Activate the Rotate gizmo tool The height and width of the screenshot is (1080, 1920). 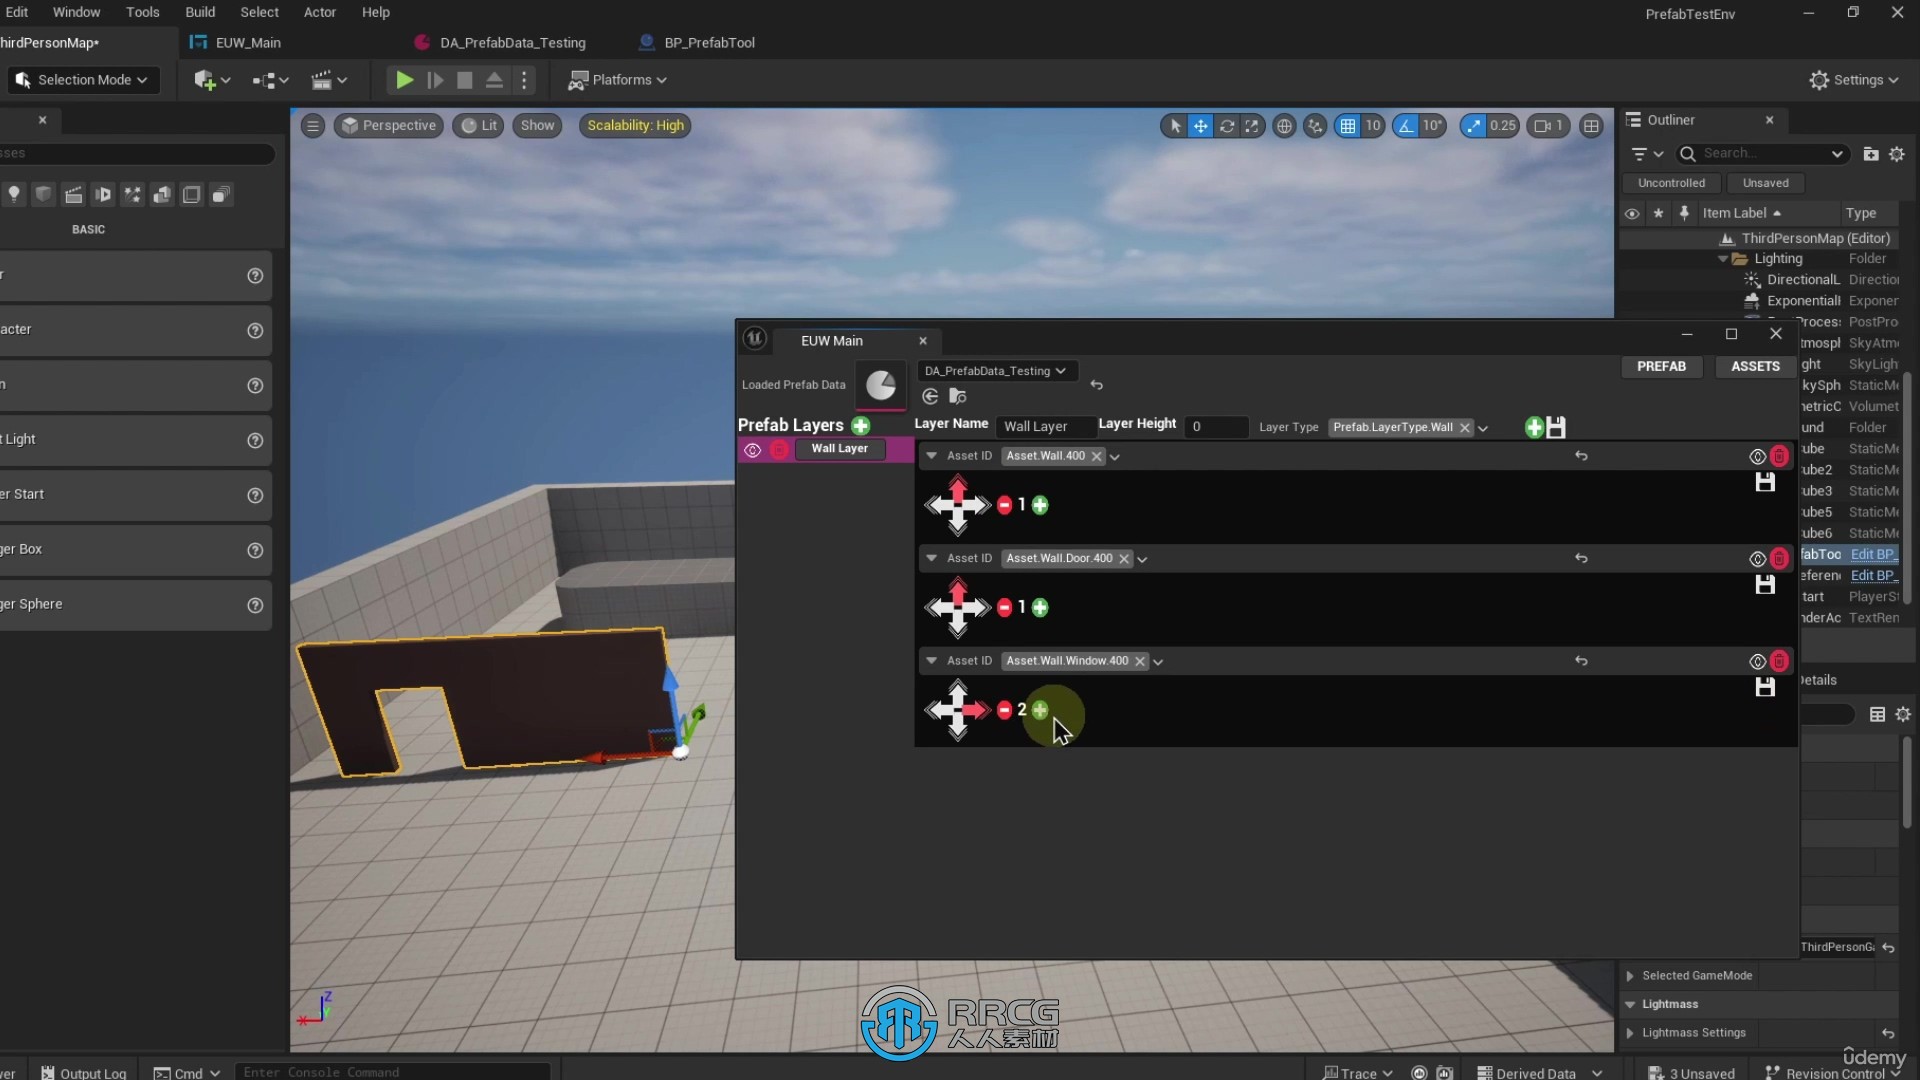coord(1226,126)
